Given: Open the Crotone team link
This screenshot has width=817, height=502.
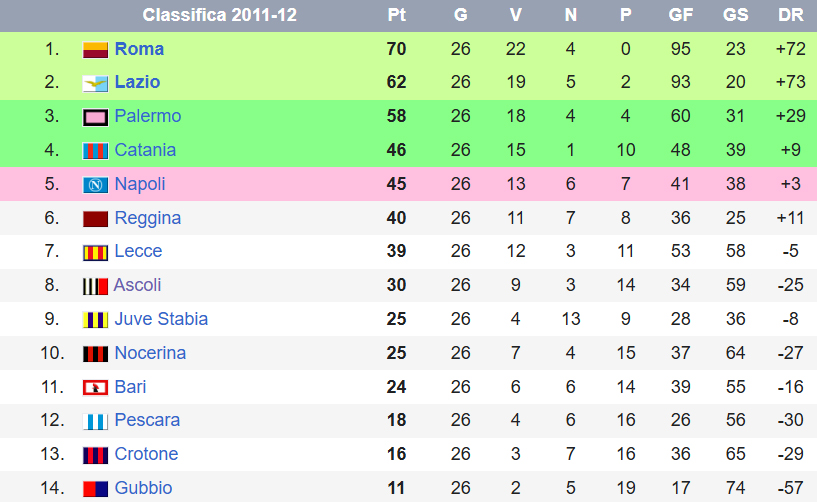Looking at the screenshot, I should [x=146, y=454].
